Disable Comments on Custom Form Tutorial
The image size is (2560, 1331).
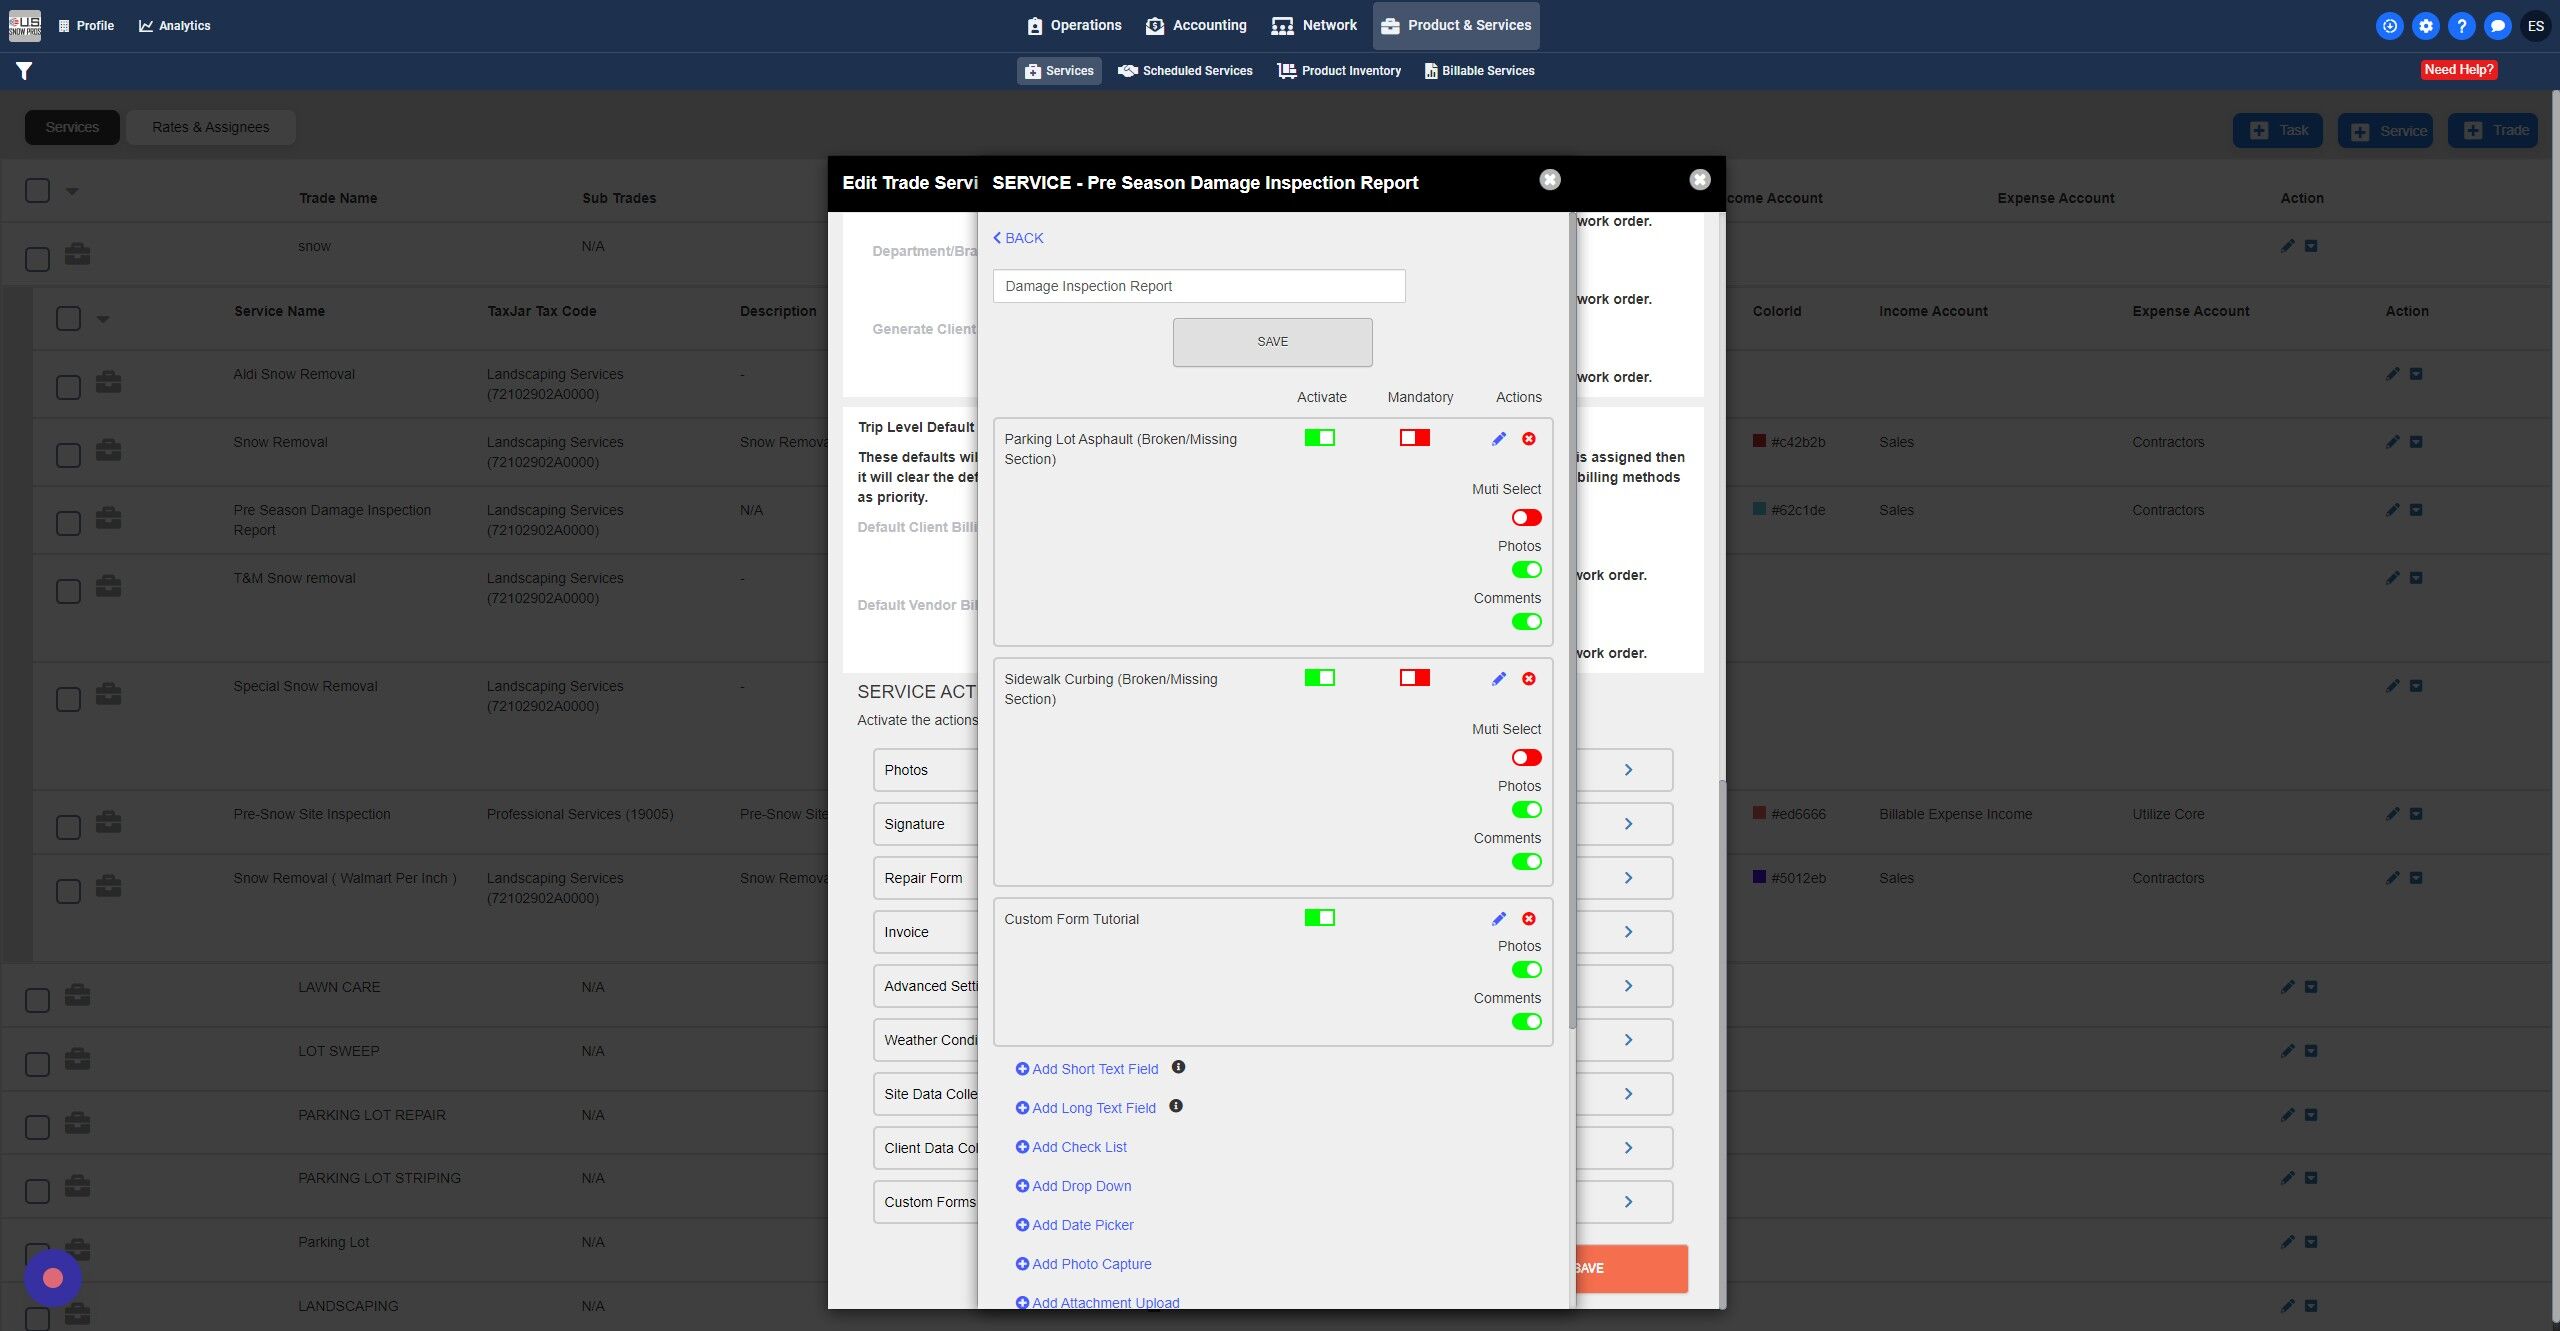click(1526, 1021)
